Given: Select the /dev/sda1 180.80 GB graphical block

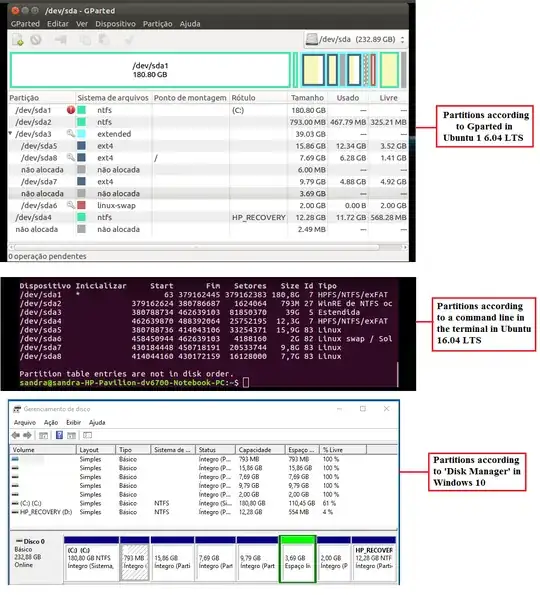Looking at the screenshot, I should click(x=150, y=70).
